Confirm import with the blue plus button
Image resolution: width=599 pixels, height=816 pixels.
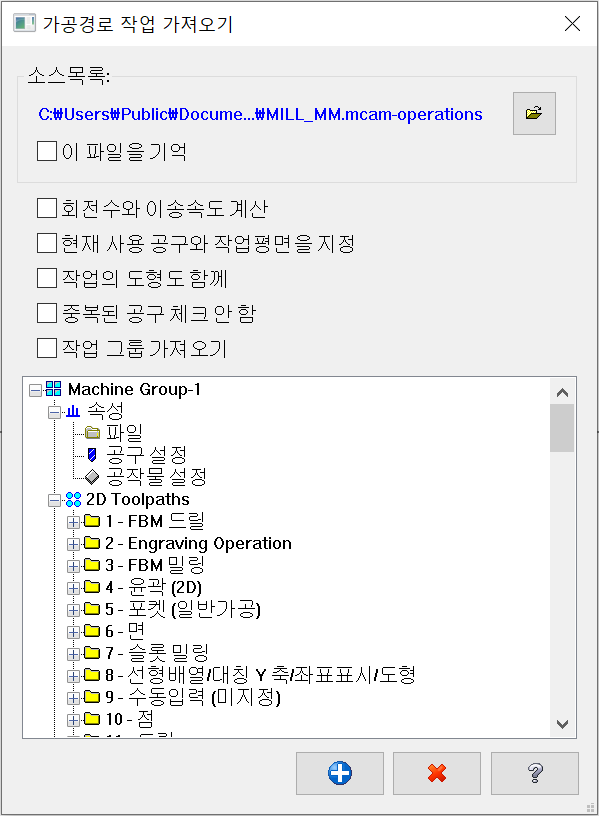(x=340, y=773)
